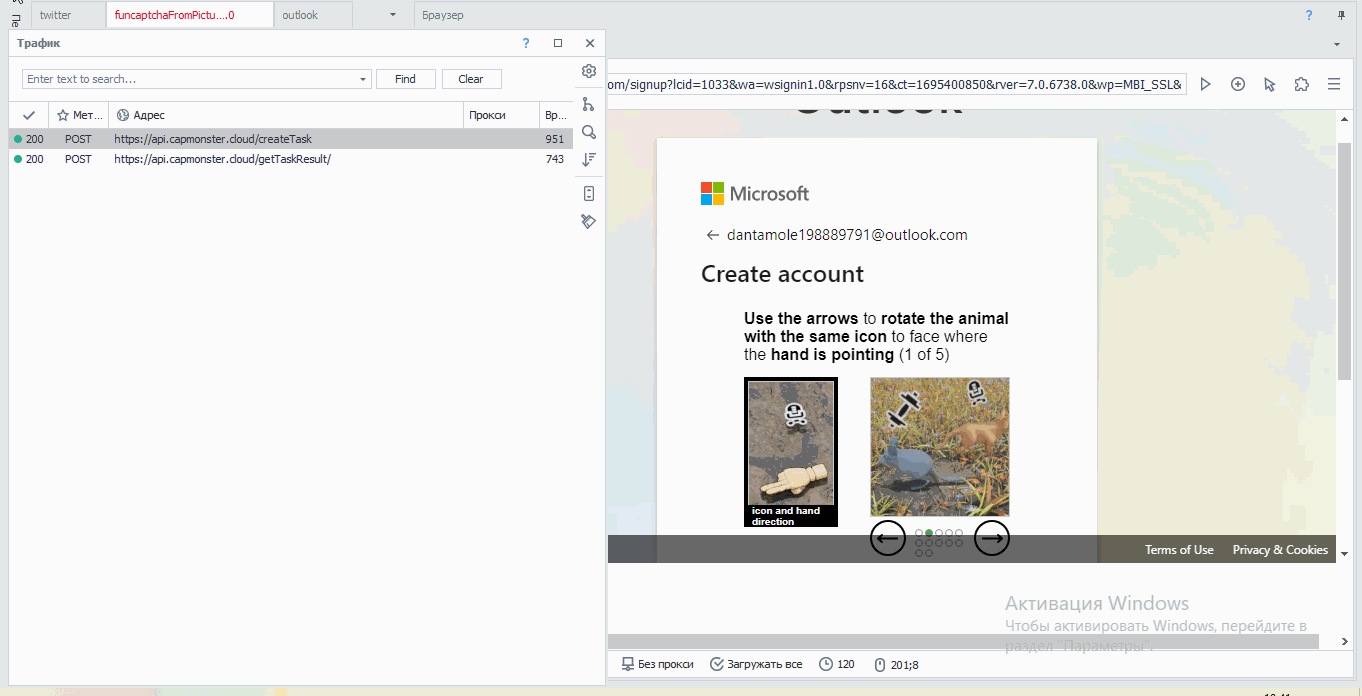The height and width of the screenshot is (696, 1362).
Task: Click the broom clear-traffic icon
Action: 589,221
